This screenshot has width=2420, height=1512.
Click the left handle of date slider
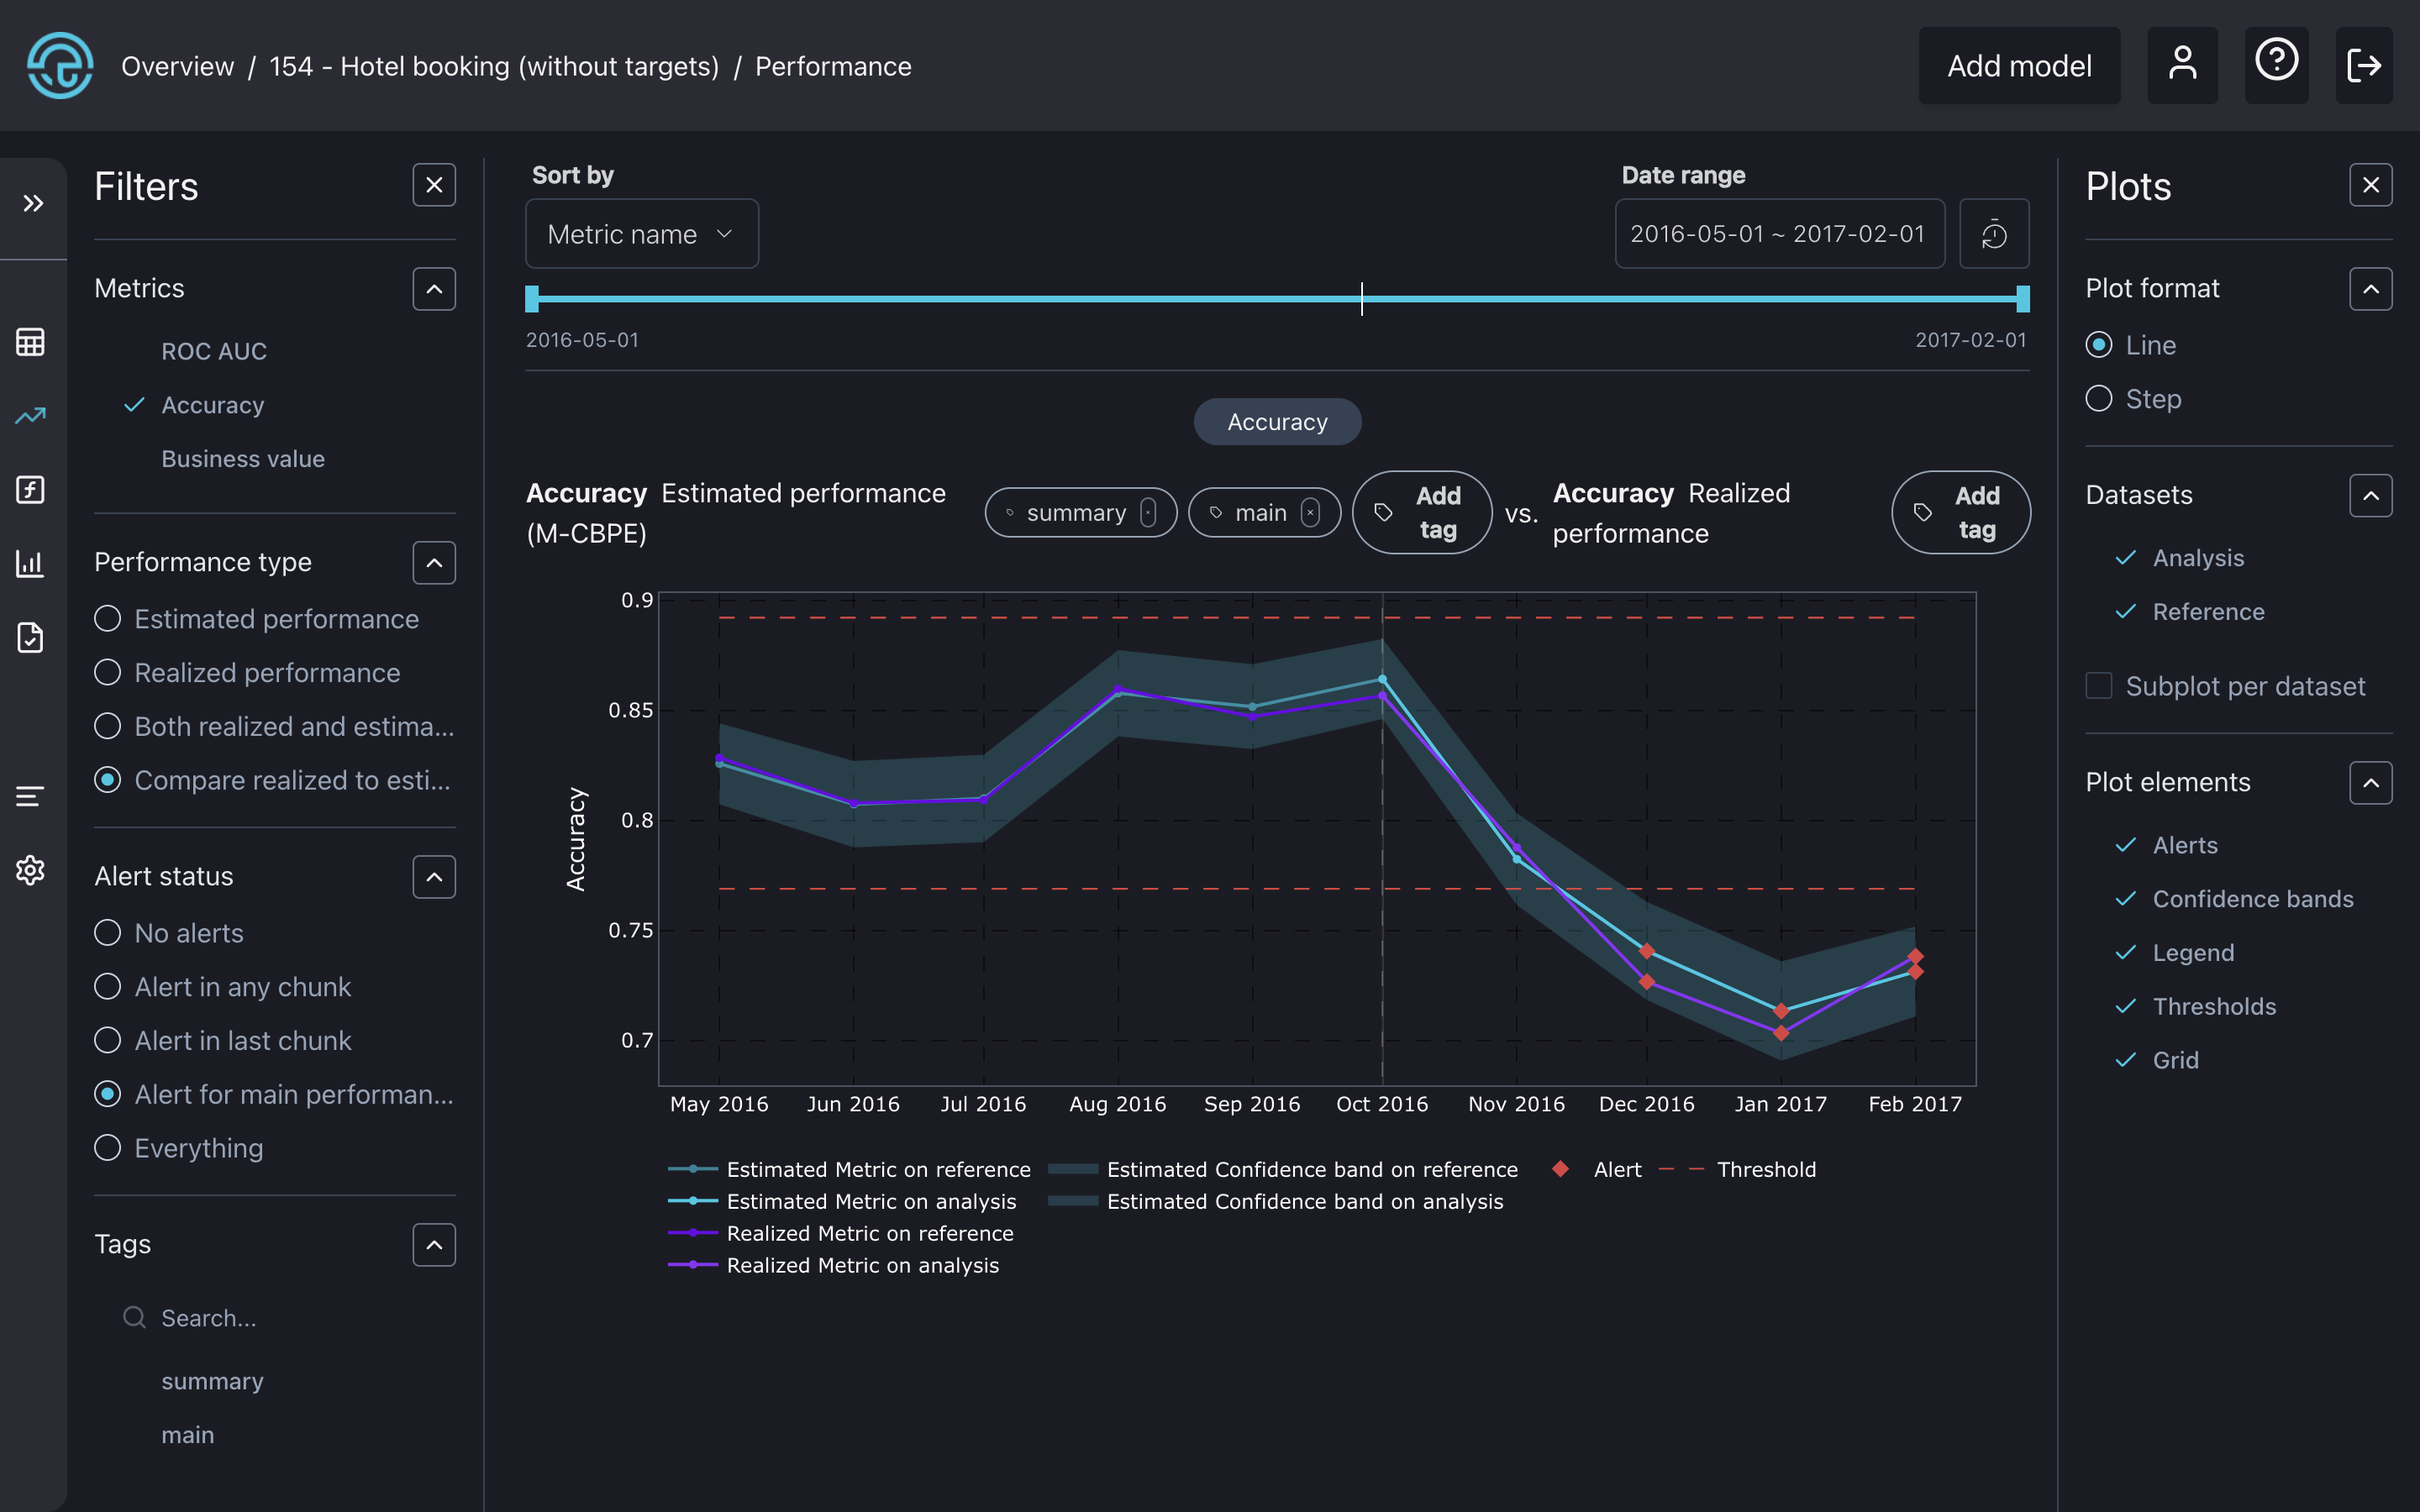click(532, 298)
